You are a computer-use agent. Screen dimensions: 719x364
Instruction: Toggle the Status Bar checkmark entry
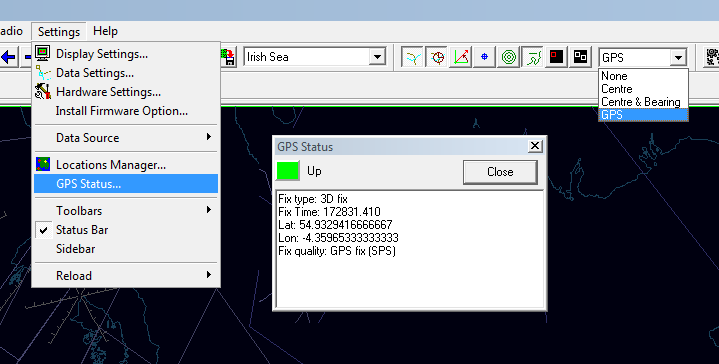126,230
